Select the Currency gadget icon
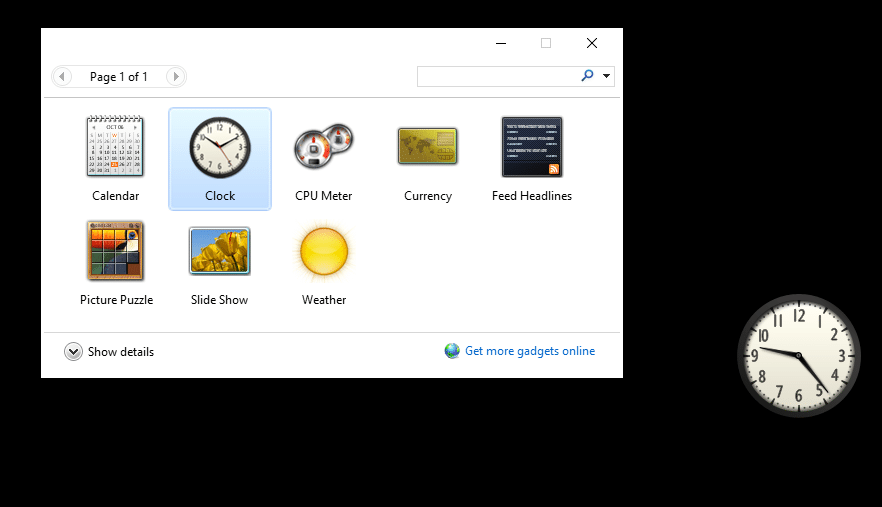Screen dimensions: 882x507 coord(427,147)
